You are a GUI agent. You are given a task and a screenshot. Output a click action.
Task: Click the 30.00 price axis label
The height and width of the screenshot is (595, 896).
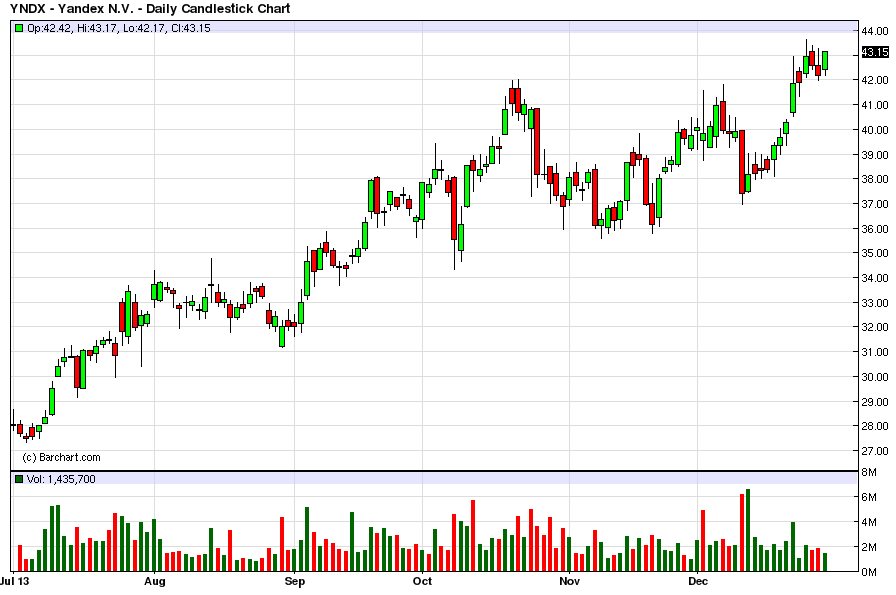pyautogui.click(x=875, y=377)
